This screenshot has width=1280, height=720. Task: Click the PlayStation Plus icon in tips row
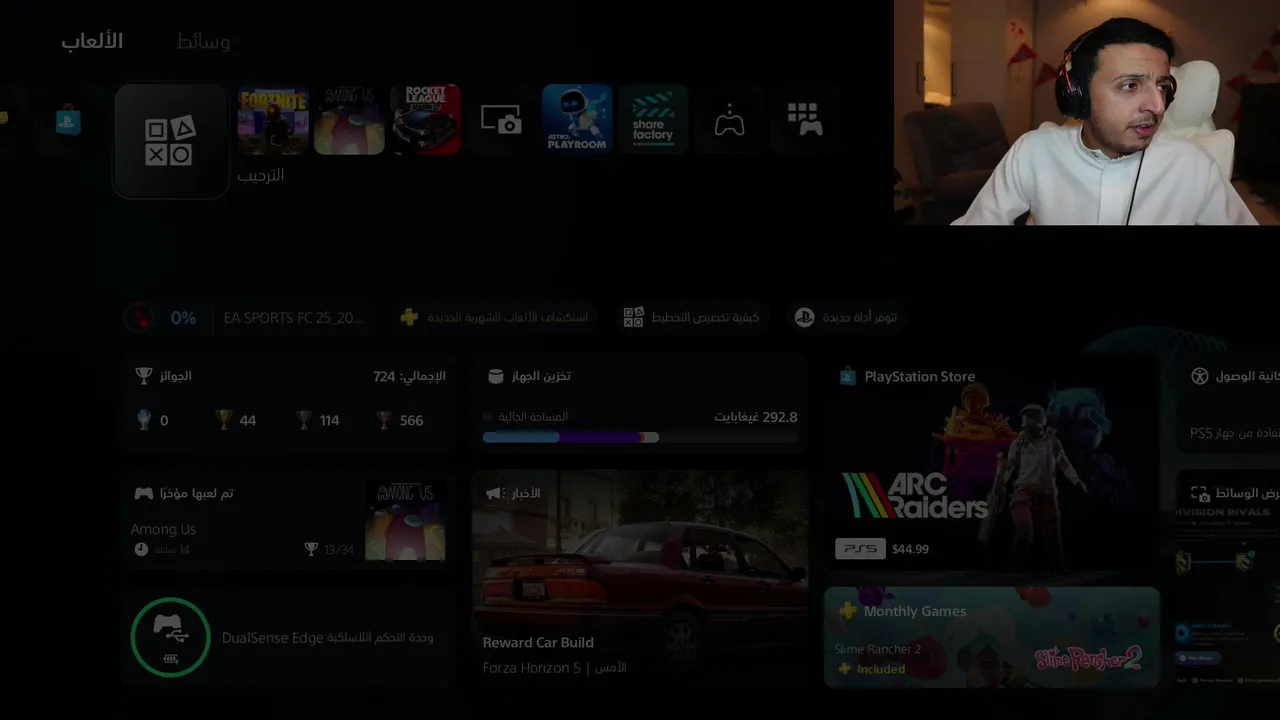coord(408,317)
